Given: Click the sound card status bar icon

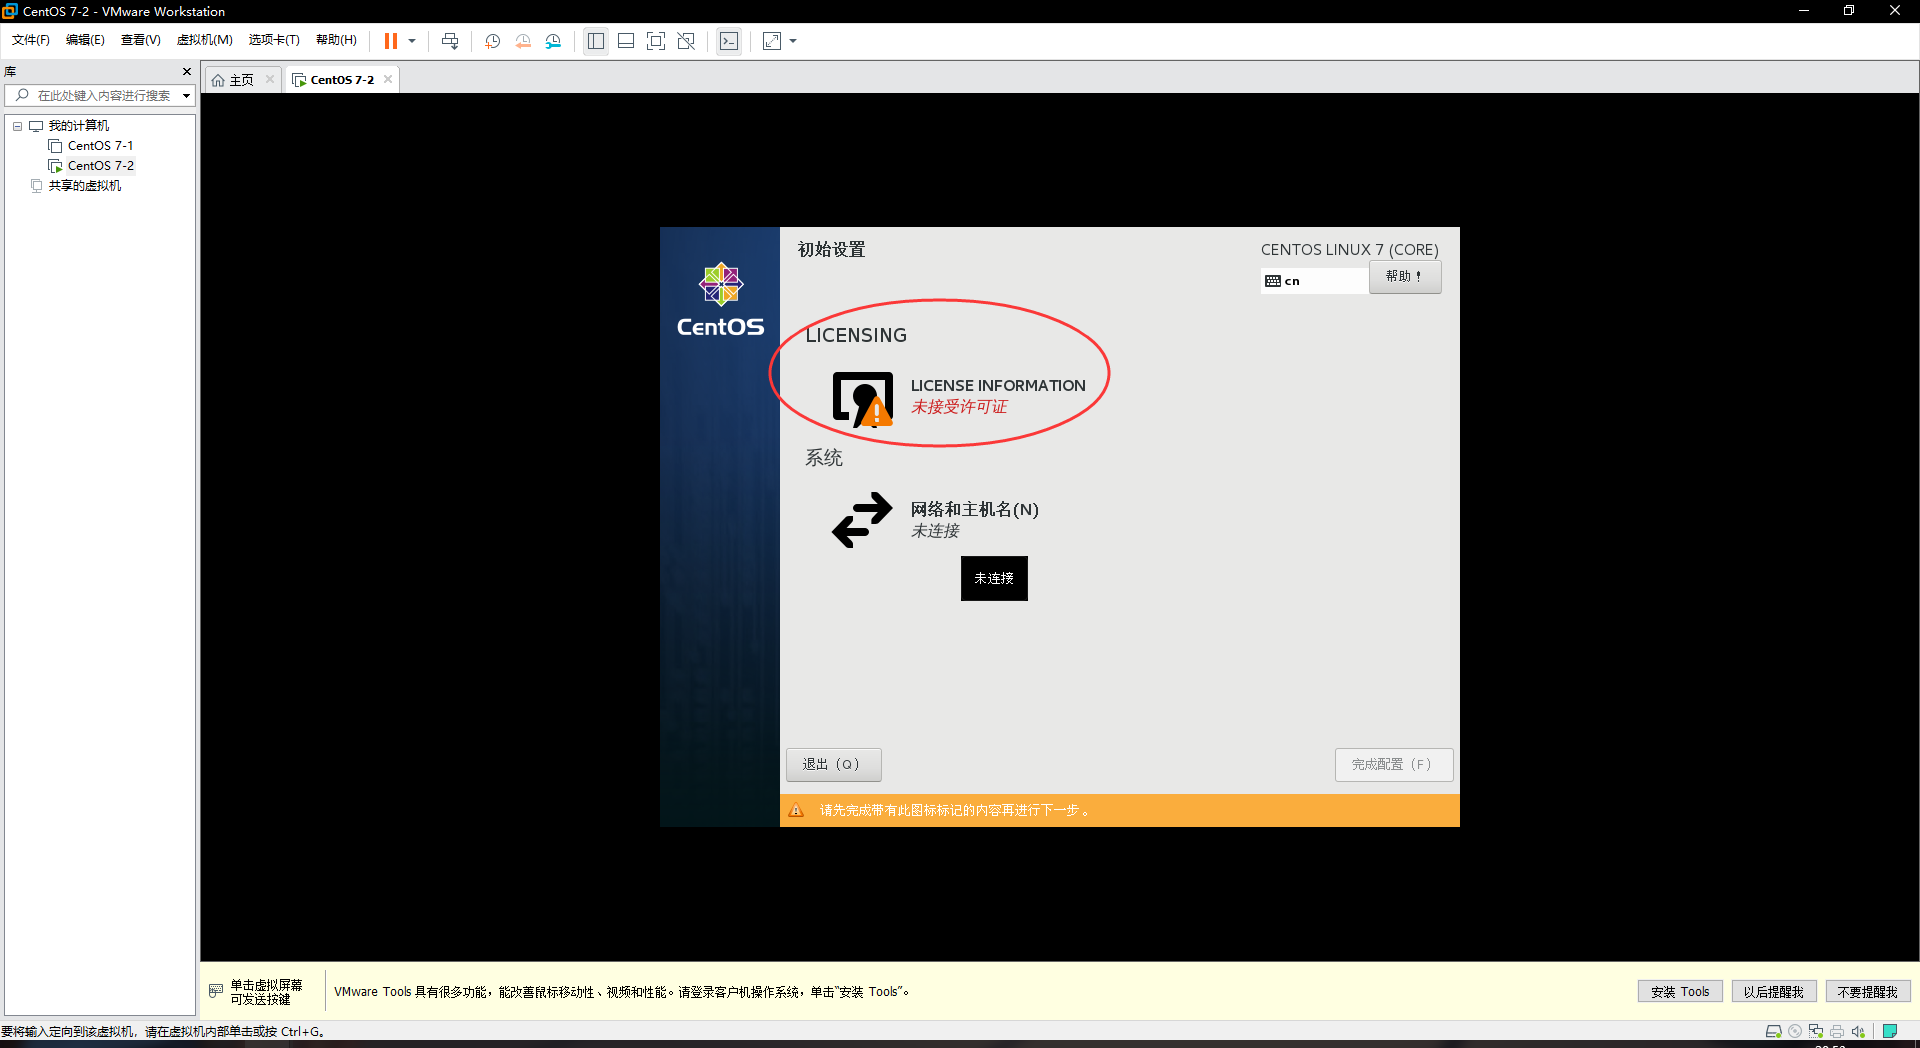Looking at the screenshot, I should [x=1858, y=1031].
